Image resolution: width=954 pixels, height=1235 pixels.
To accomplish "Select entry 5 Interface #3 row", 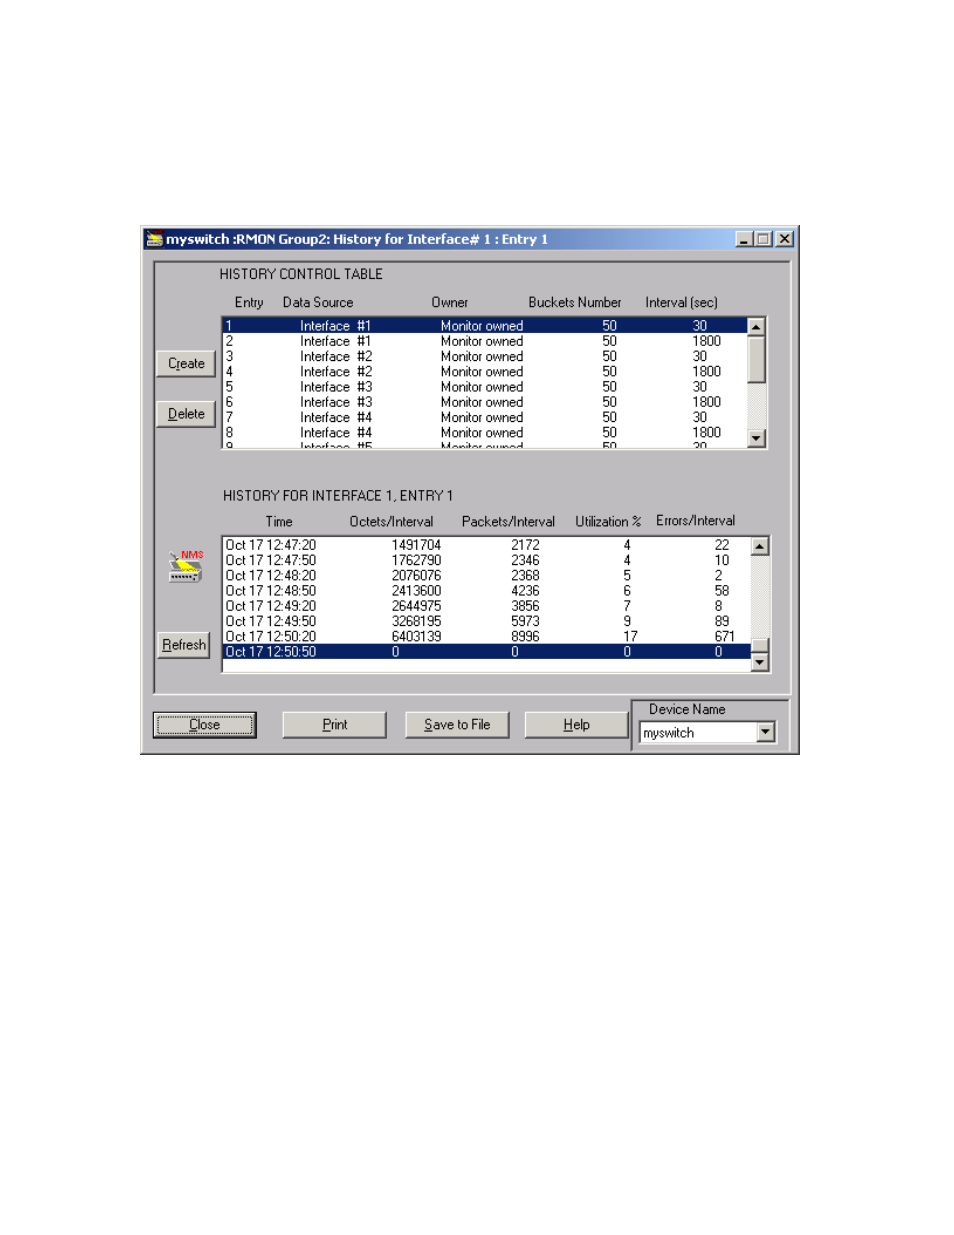I will click(x=485, y=387).
